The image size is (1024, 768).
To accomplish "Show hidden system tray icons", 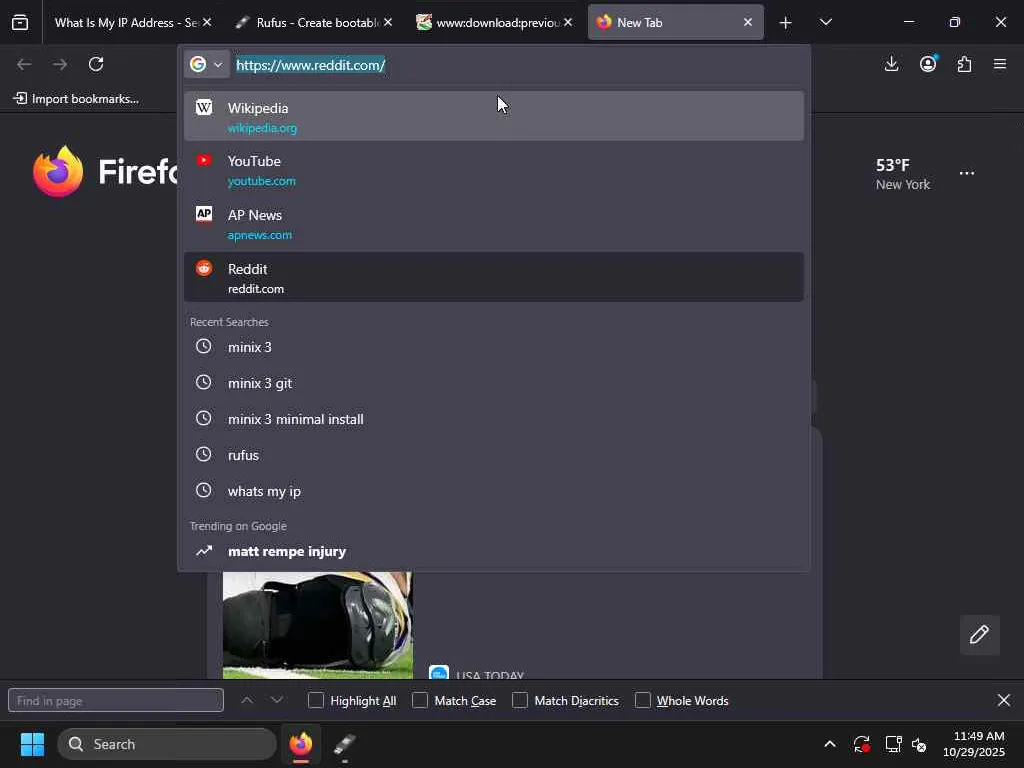I will point(830,744).
